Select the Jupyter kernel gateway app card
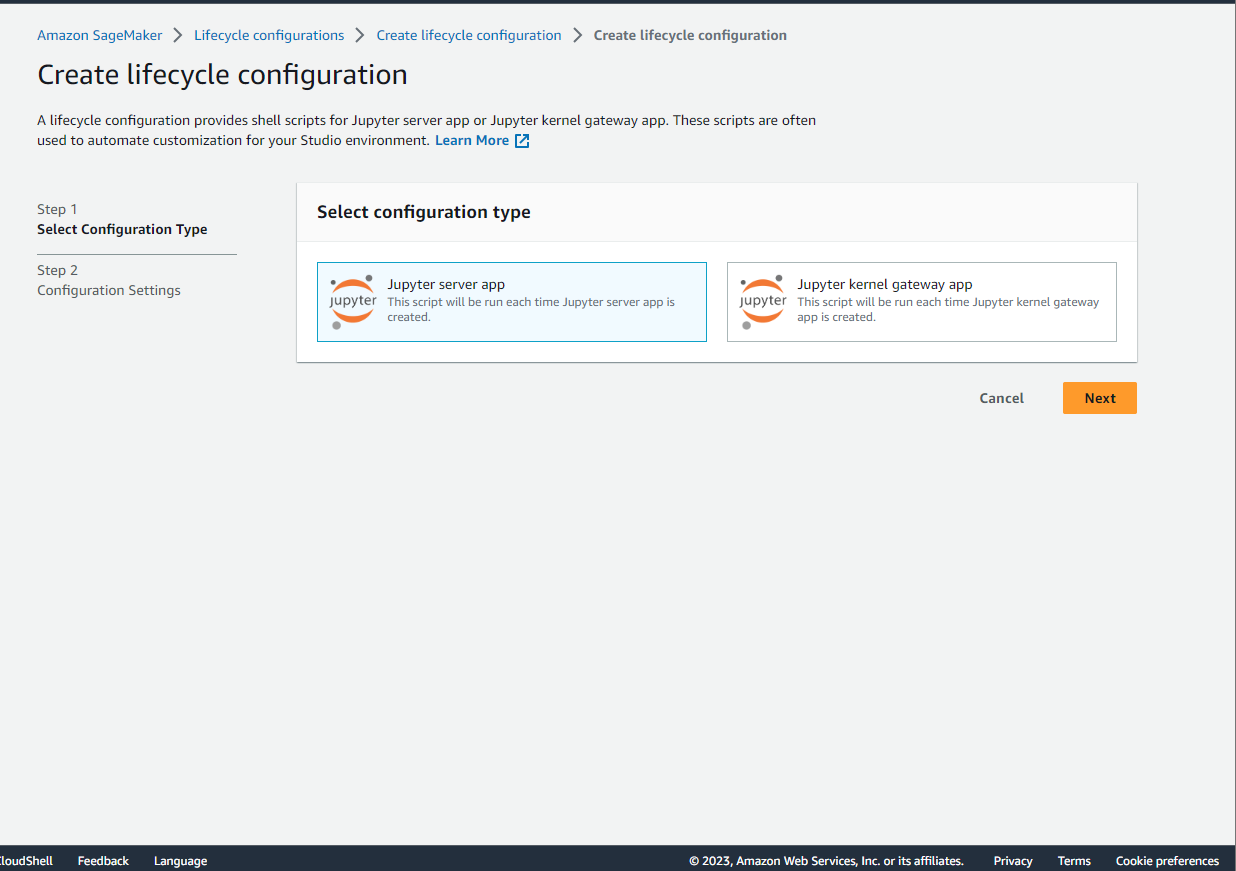This screenshot has width=1236, height=871. tap(922, 302)
